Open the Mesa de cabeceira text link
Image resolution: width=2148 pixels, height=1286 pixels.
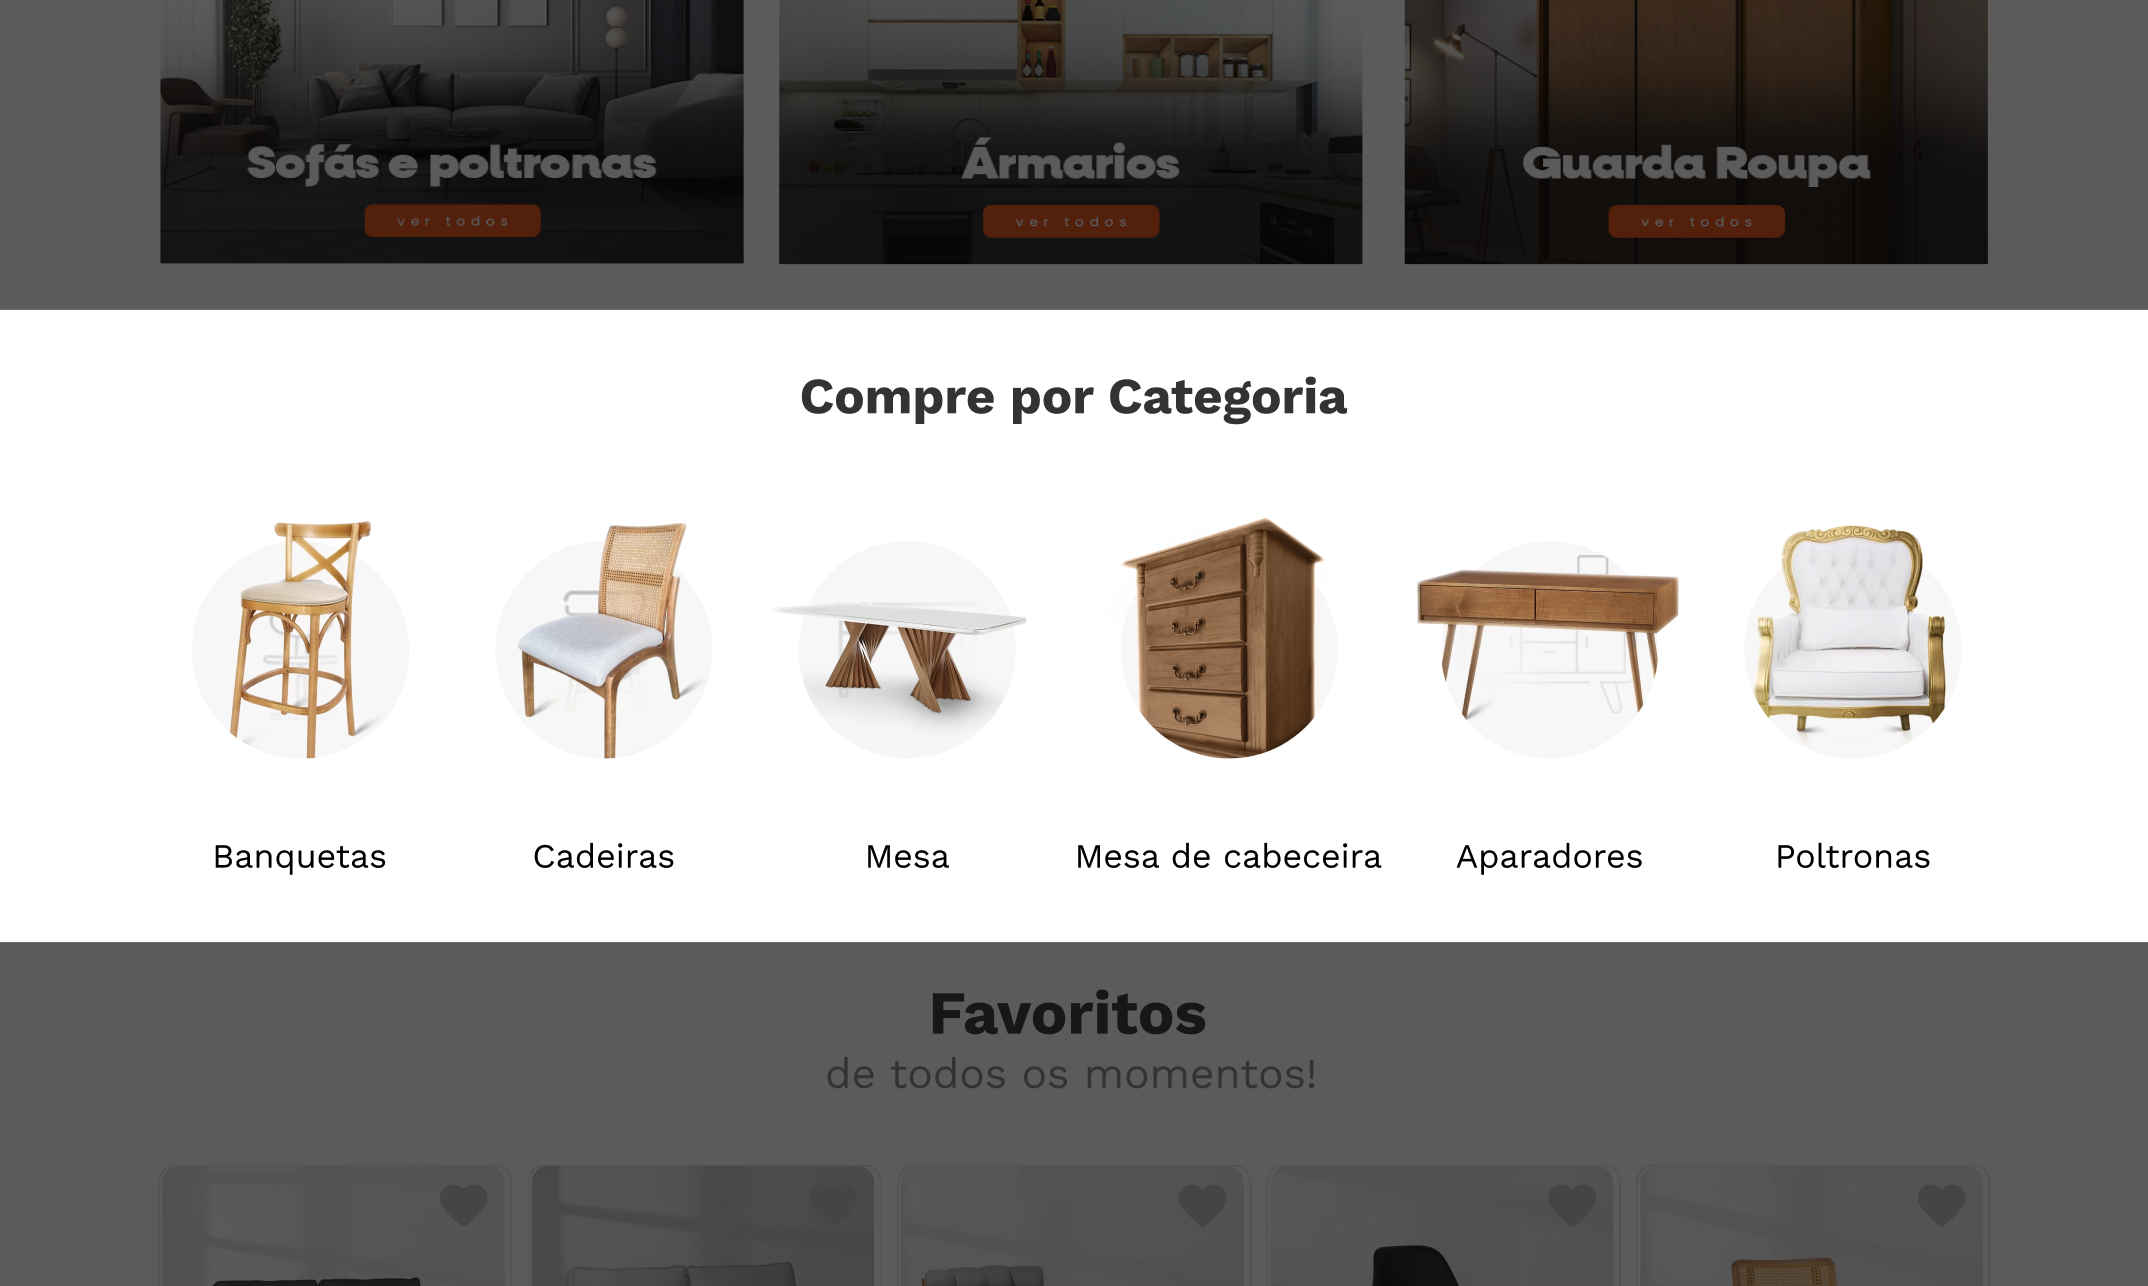(x=1228, y=857)
